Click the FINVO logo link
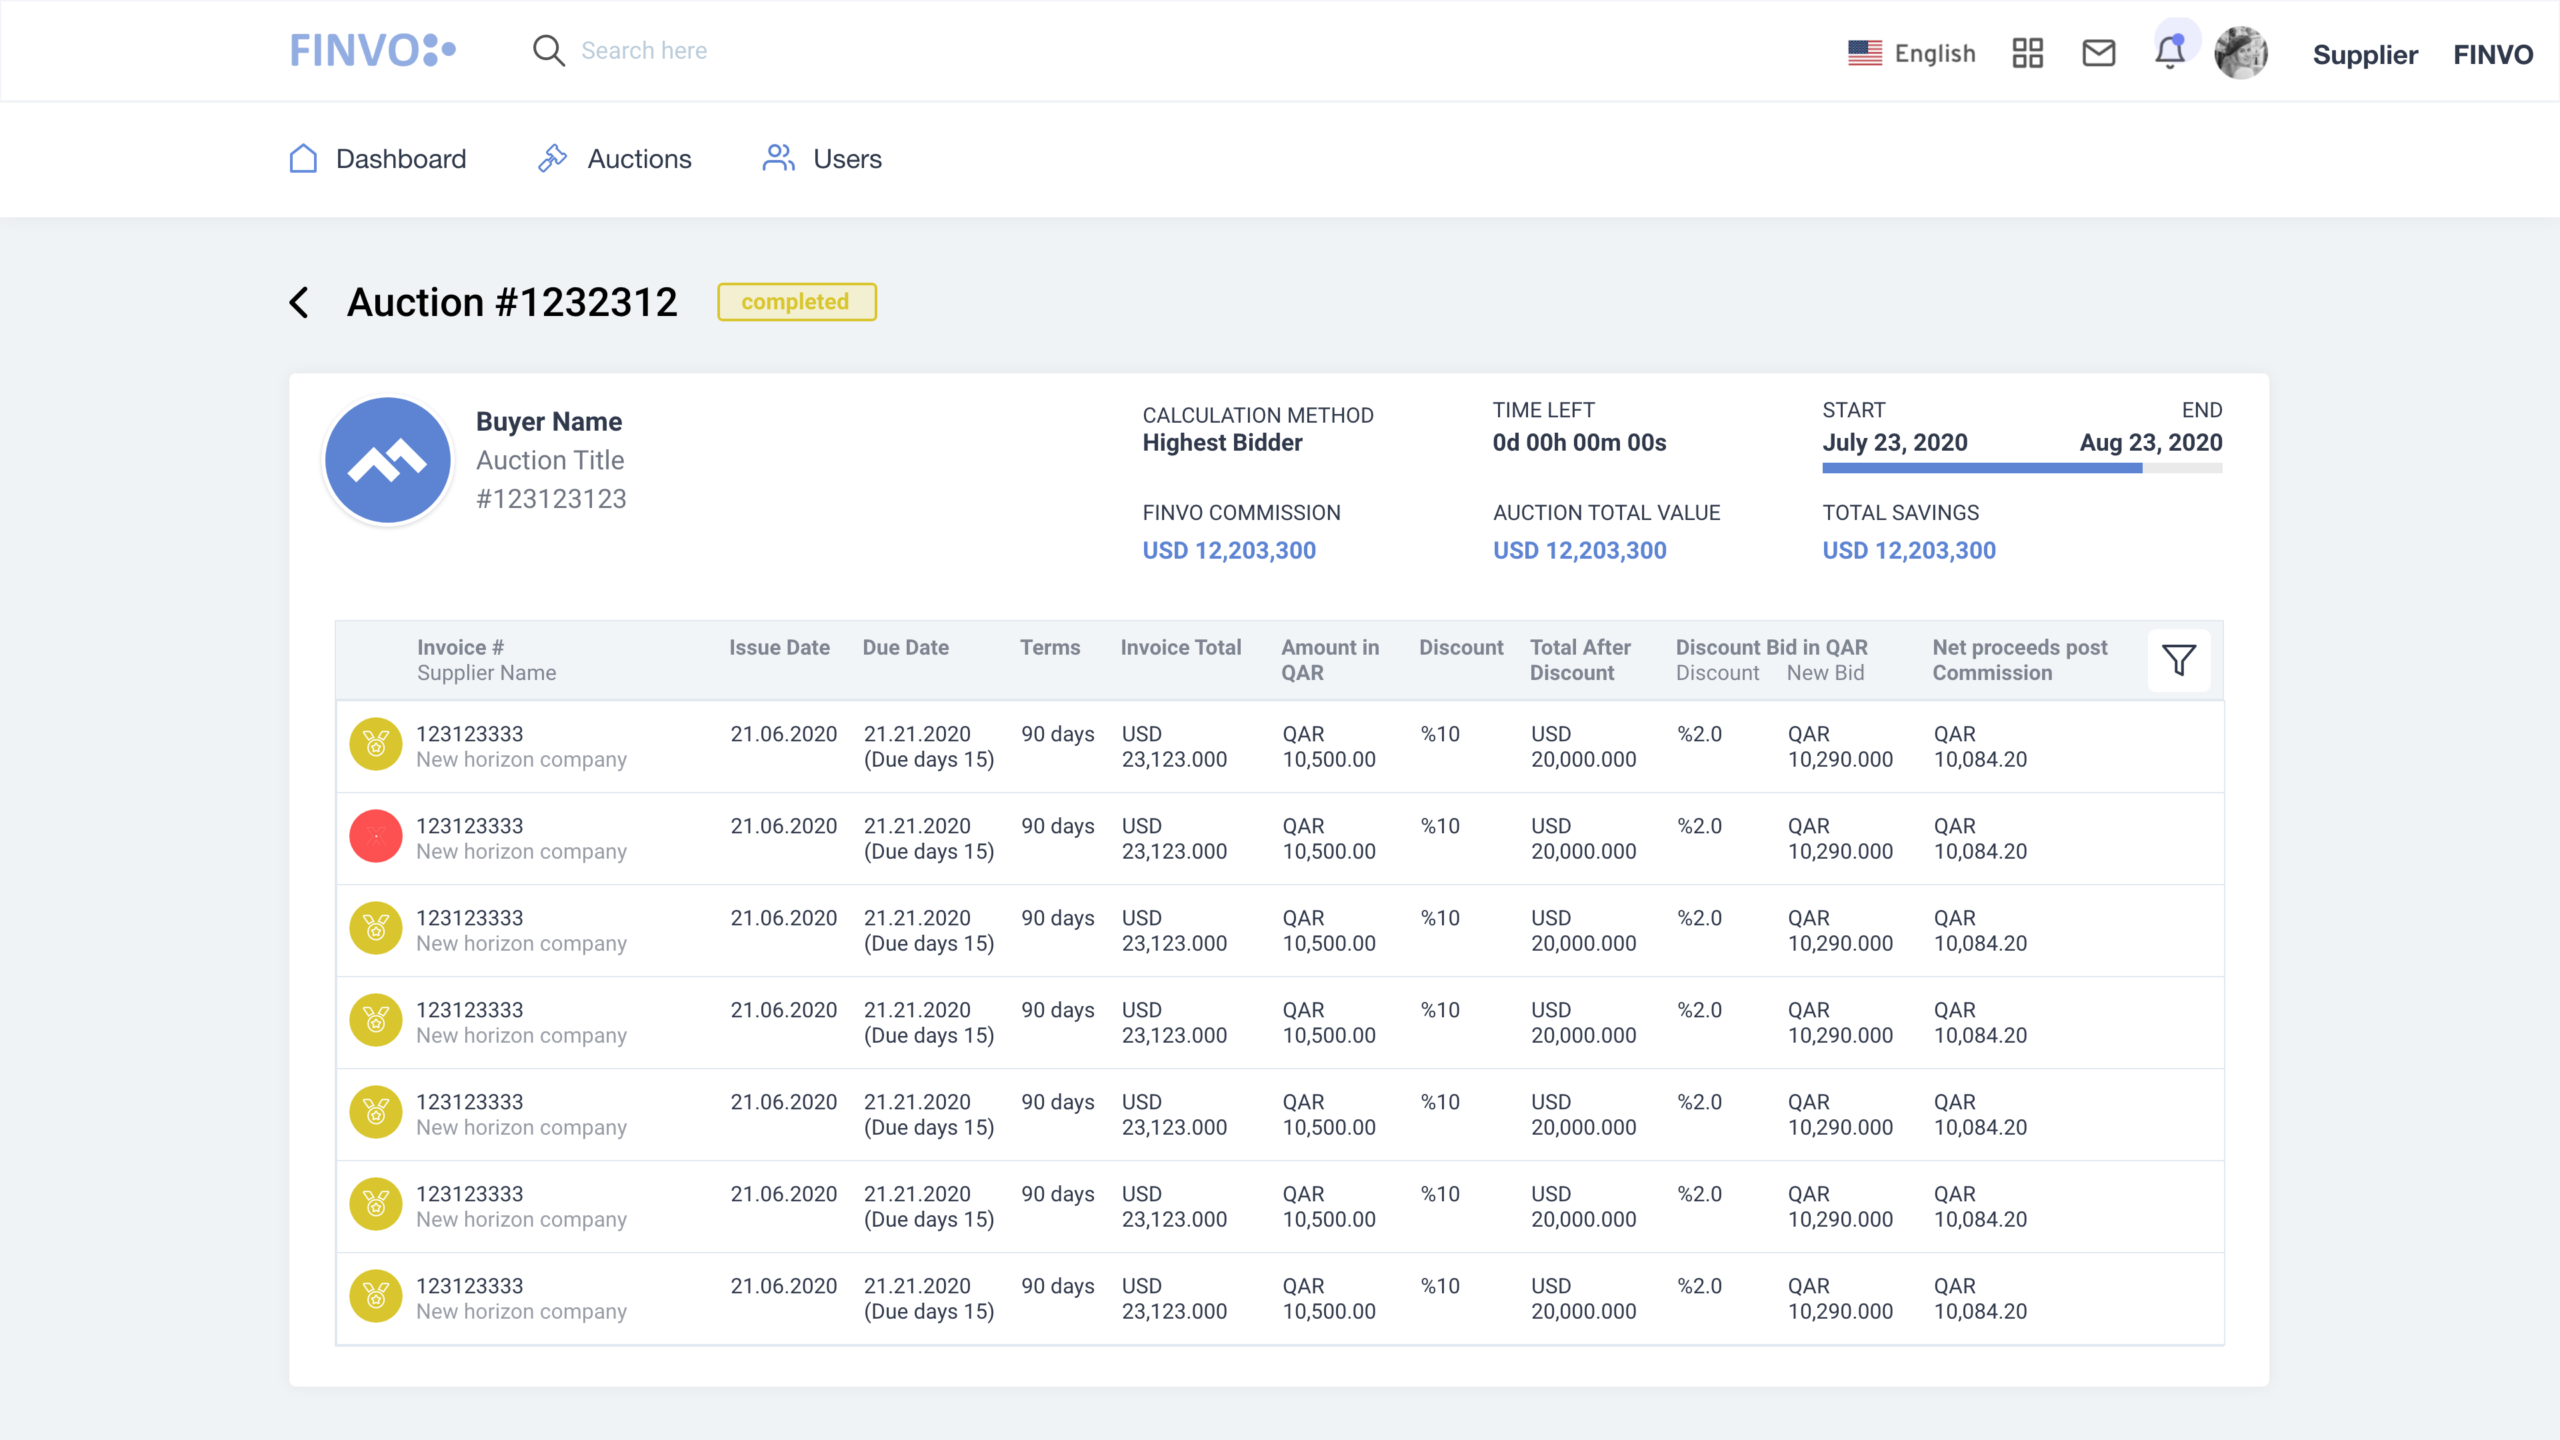This screenshot has width=2560, height=1440. (372, 50)
